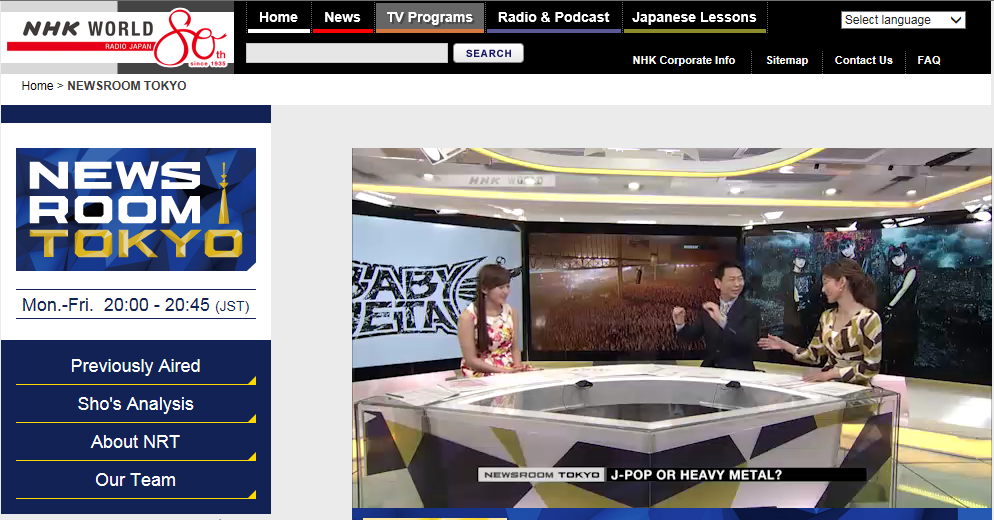Viewport: 994px width, 520px height.
Task: Click the Mon.-Fri. 20:00 - 20:45 schedule text
Action: [x=136, y=305]
